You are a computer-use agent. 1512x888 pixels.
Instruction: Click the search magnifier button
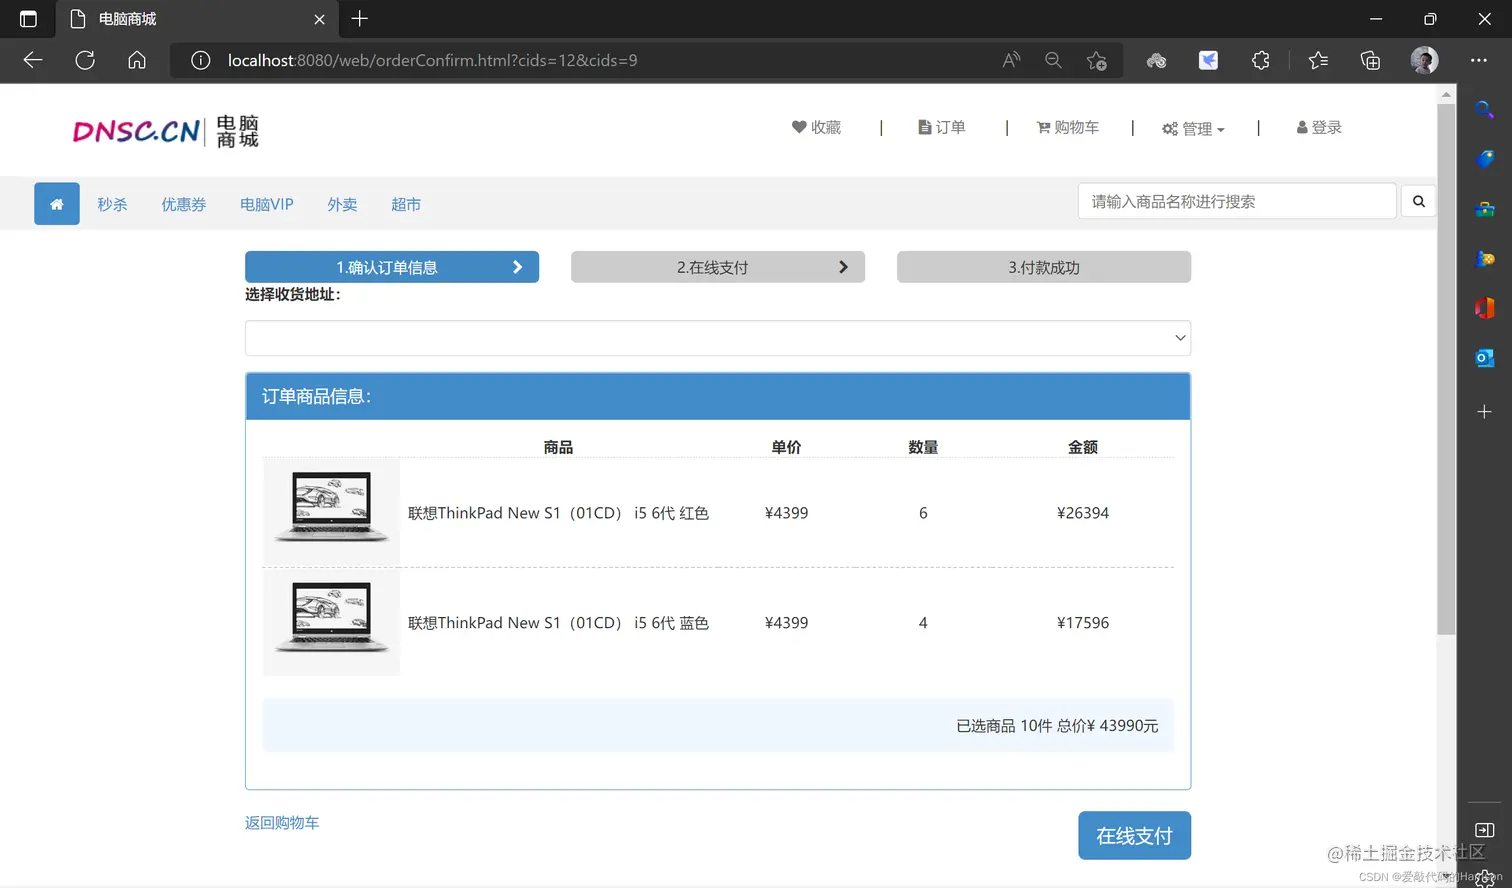pyautogui.click(x=1418, y=201)
